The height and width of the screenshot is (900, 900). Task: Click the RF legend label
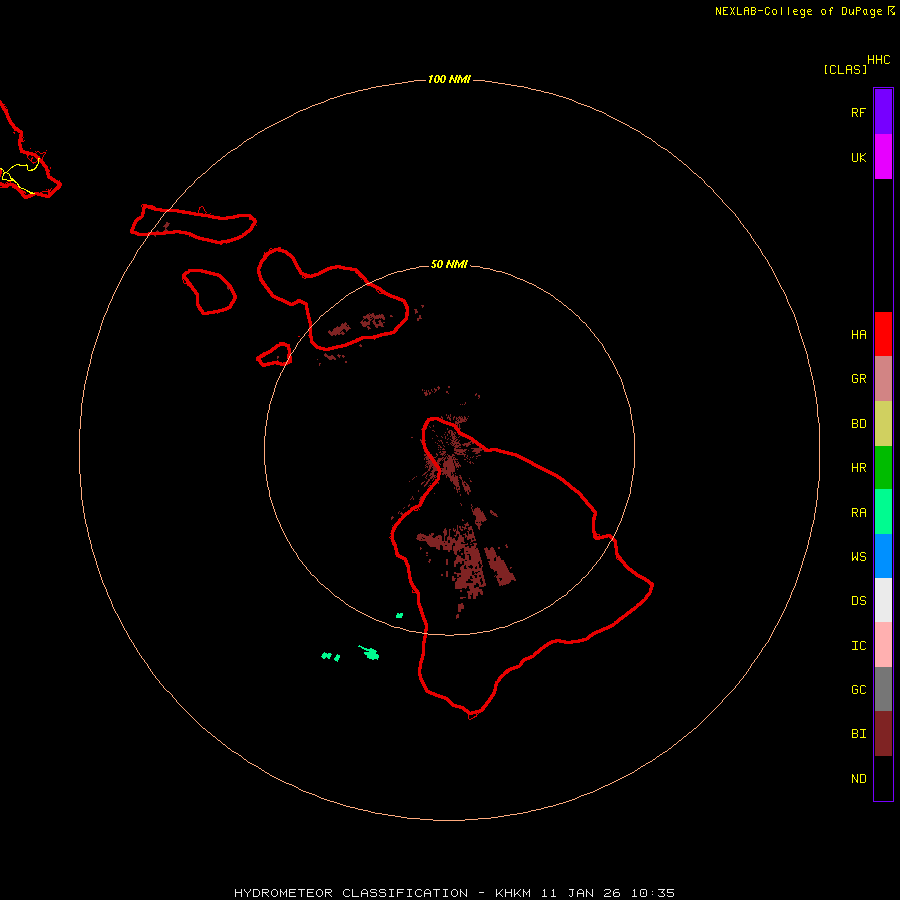tap(859, 113)
